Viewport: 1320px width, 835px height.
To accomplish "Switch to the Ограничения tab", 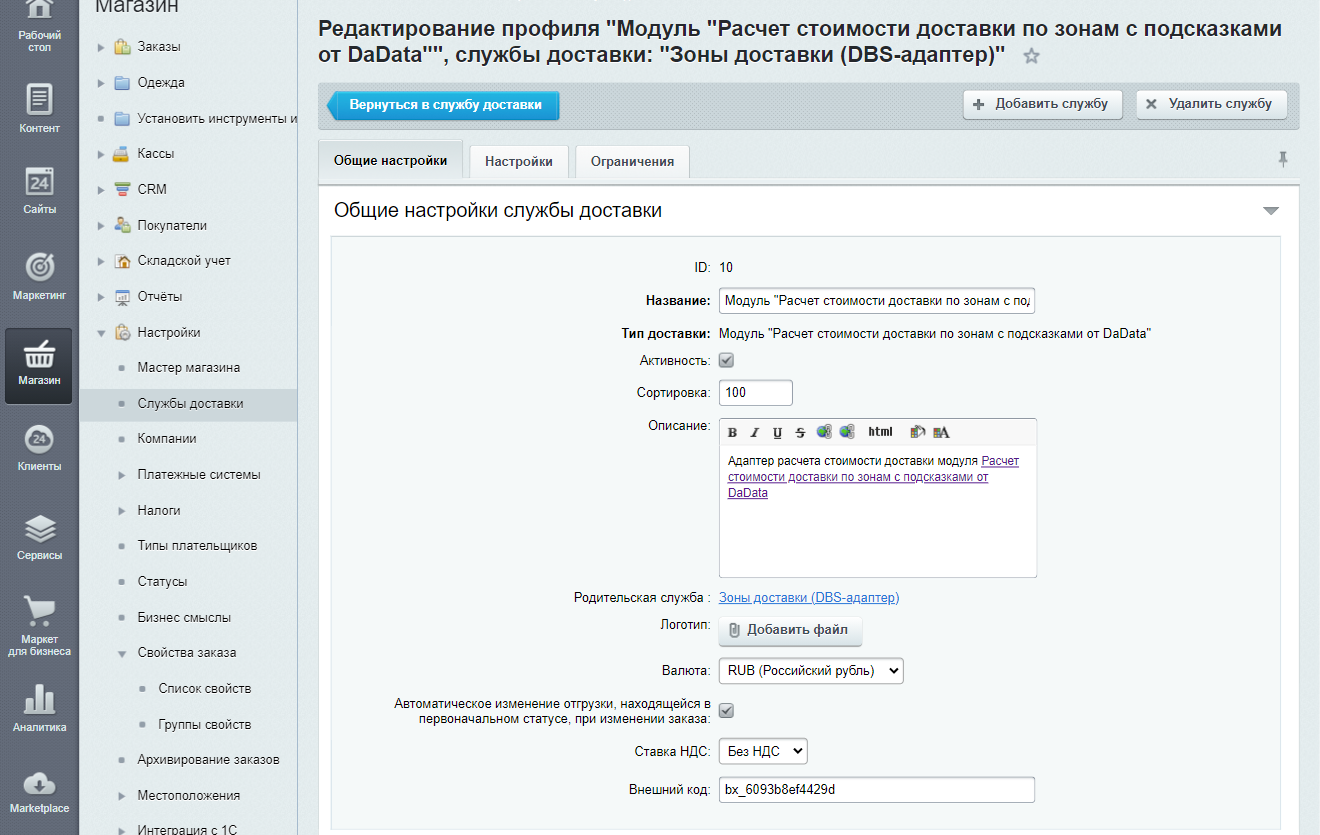I will coord(632,161).
